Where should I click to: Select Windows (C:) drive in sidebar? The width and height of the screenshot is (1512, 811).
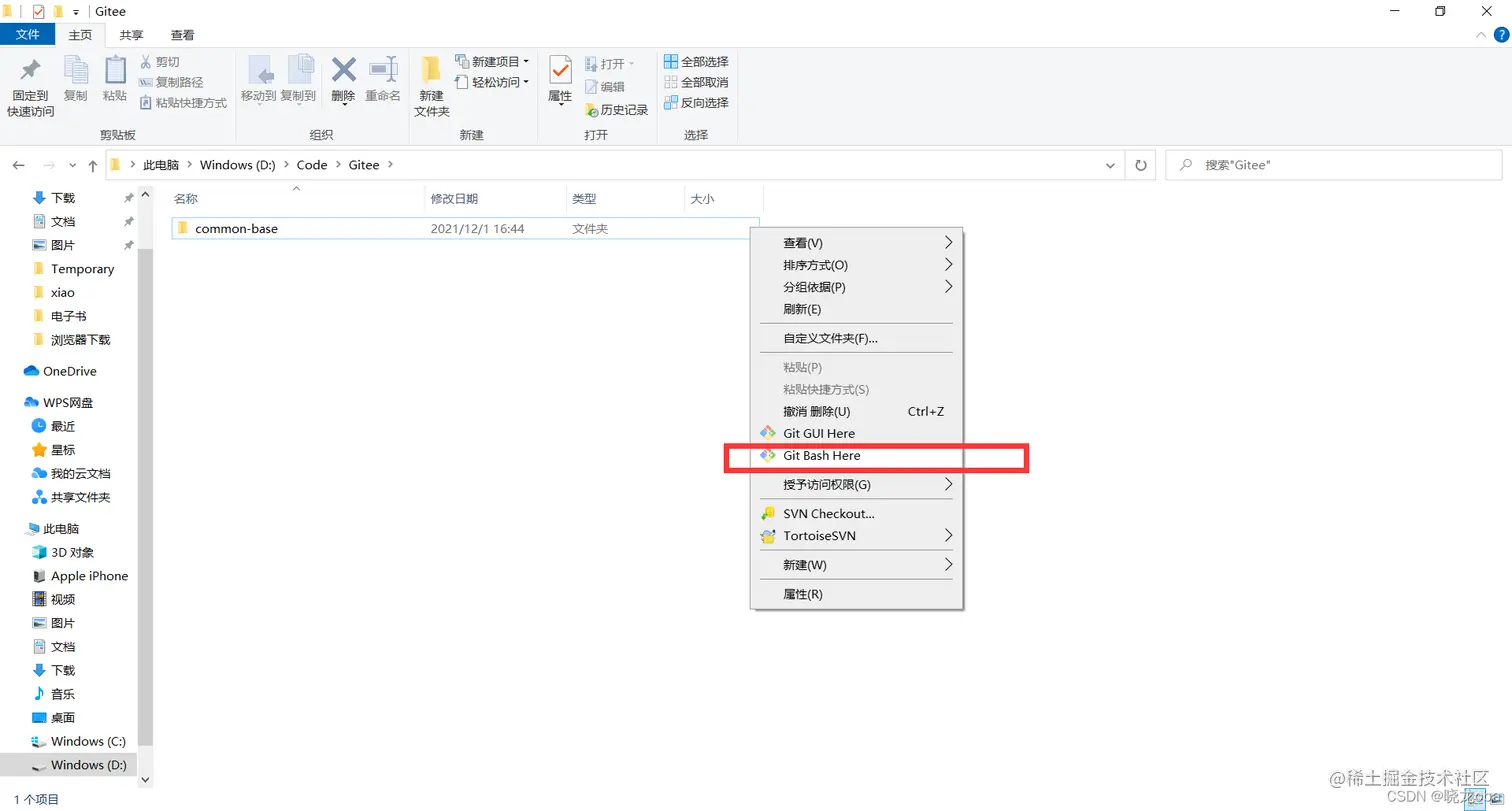pyautogui.click(x=88, y=741)
